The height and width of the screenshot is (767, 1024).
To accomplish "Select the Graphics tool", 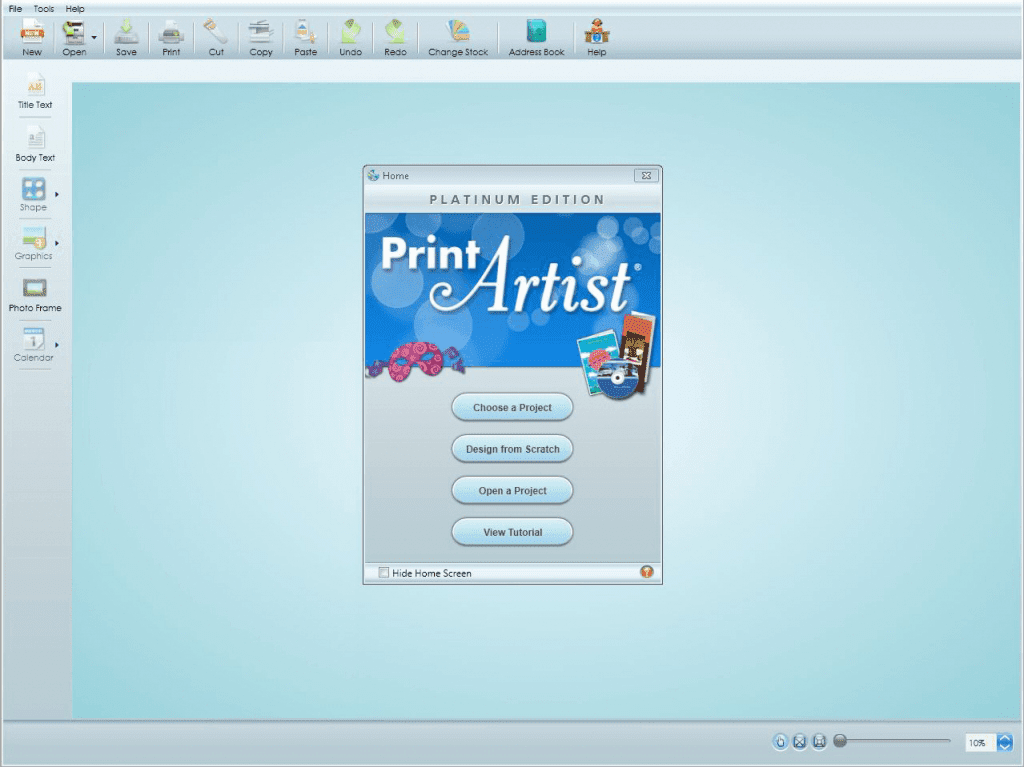I will (33, 243).
